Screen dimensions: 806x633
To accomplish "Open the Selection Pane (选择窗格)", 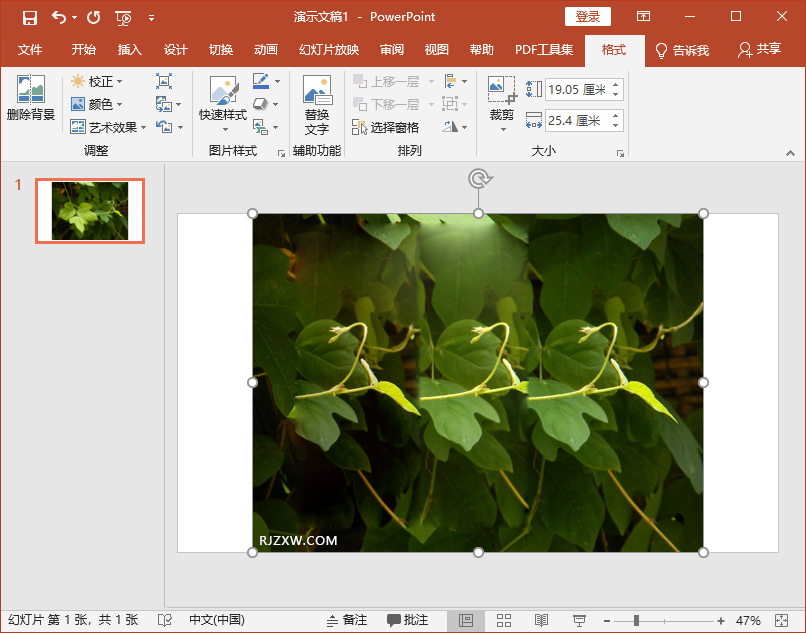I will [x=385, y=128].
